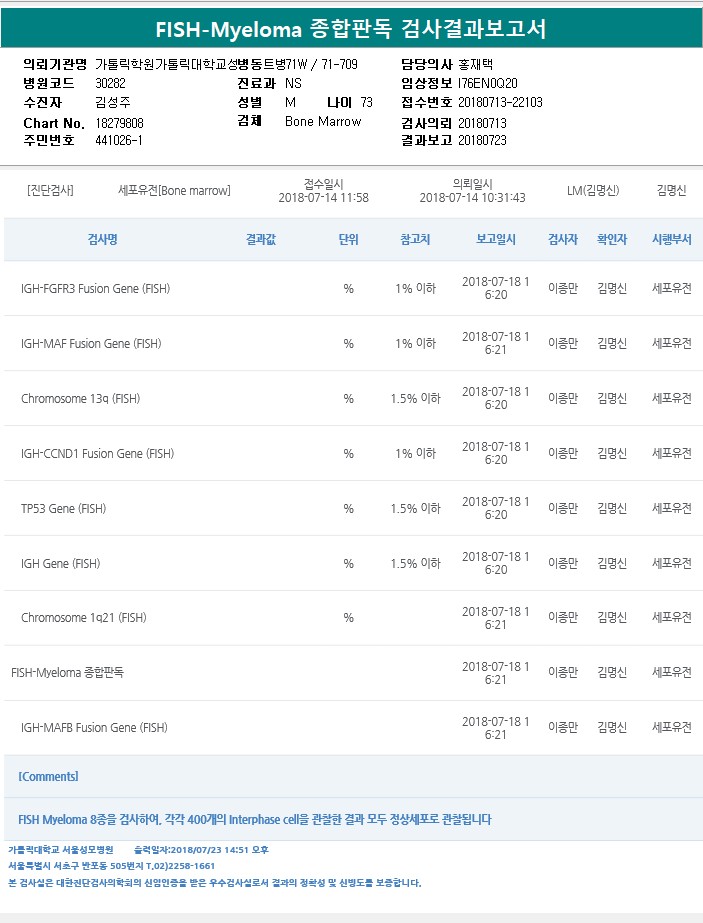Image resolution: width=703 pixels, height=923 pixels.
Task: Click the 시행부서 column header
Action: point(671,240)
